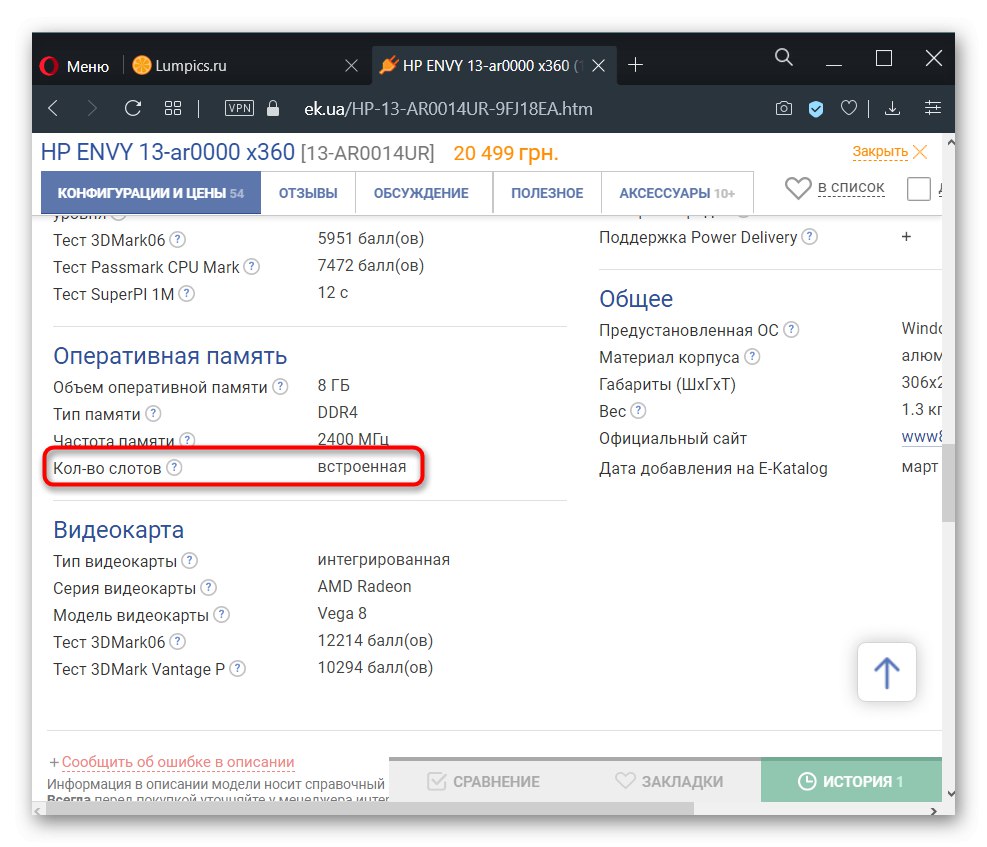
Task: Reload the page
Action: 132,108
